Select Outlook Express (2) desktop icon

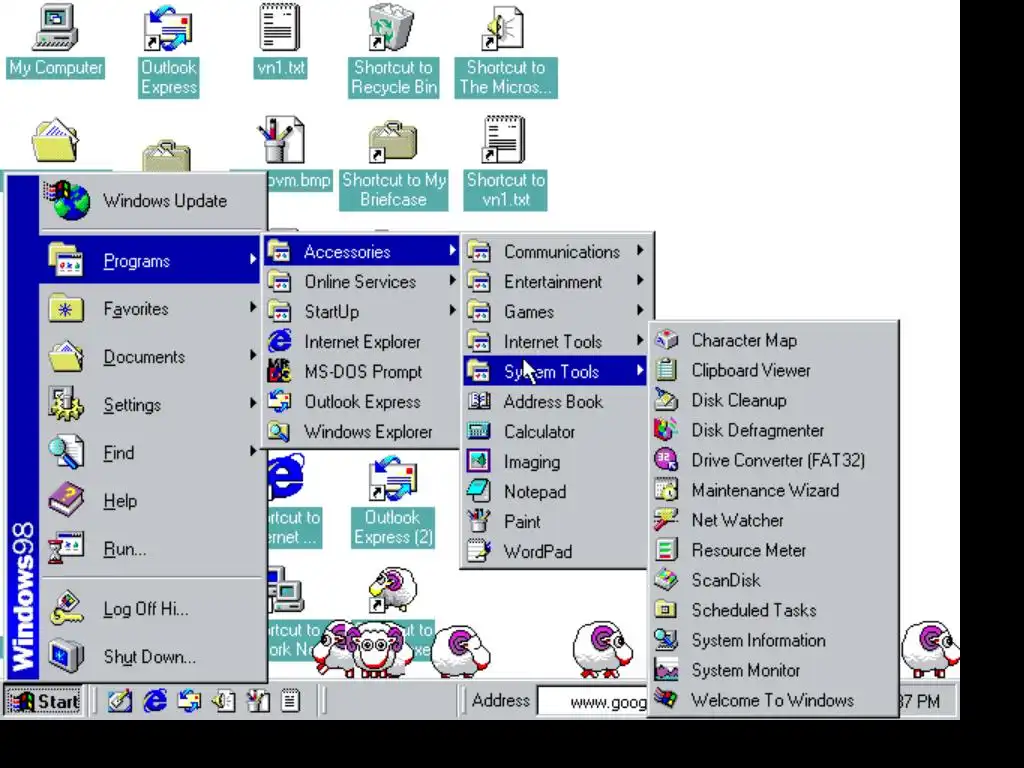(x=392, y=502)
